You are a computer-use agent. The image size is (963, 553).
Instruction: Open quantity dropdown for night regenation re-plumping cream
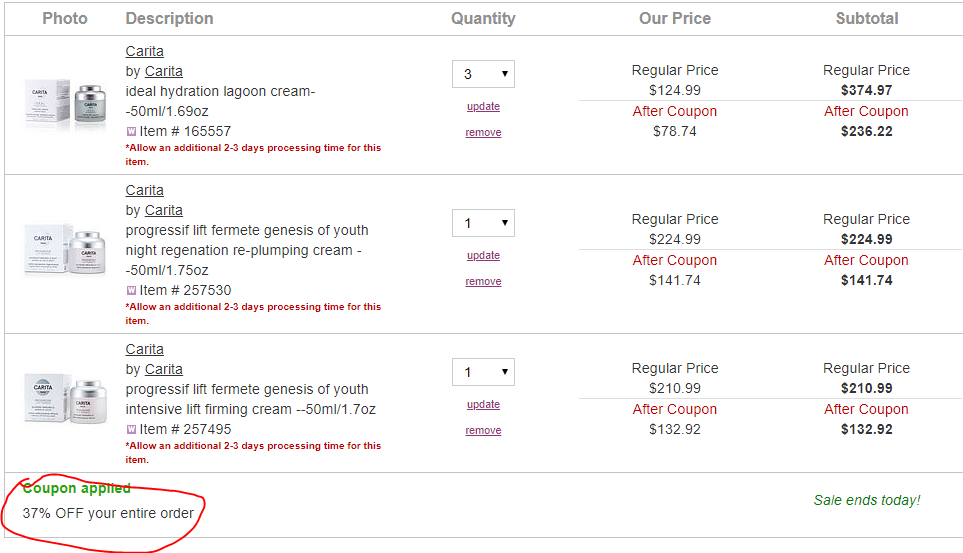[x=483, y=223]
